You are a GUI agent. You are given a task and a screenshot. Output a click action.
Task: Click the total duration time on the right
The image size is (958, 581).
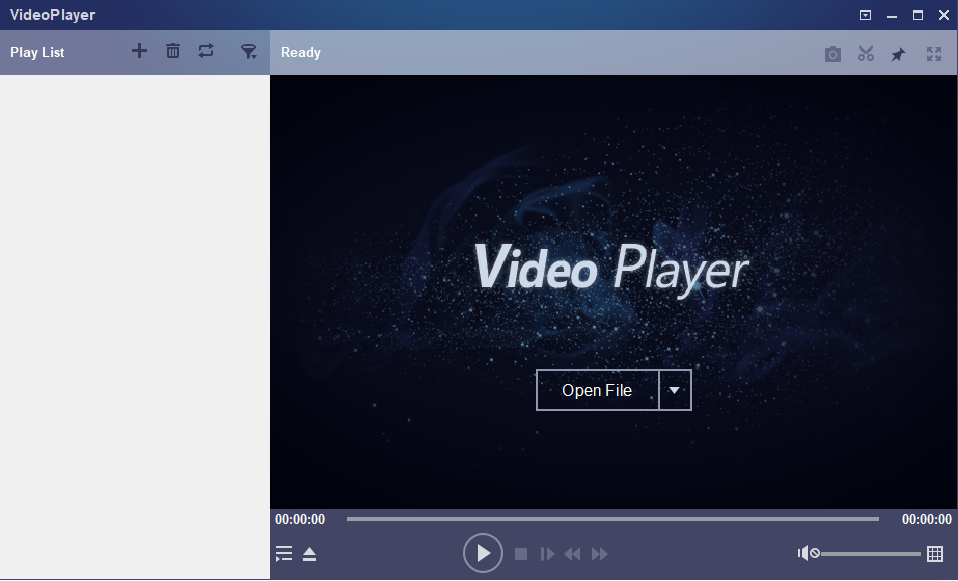pos(927,519)
